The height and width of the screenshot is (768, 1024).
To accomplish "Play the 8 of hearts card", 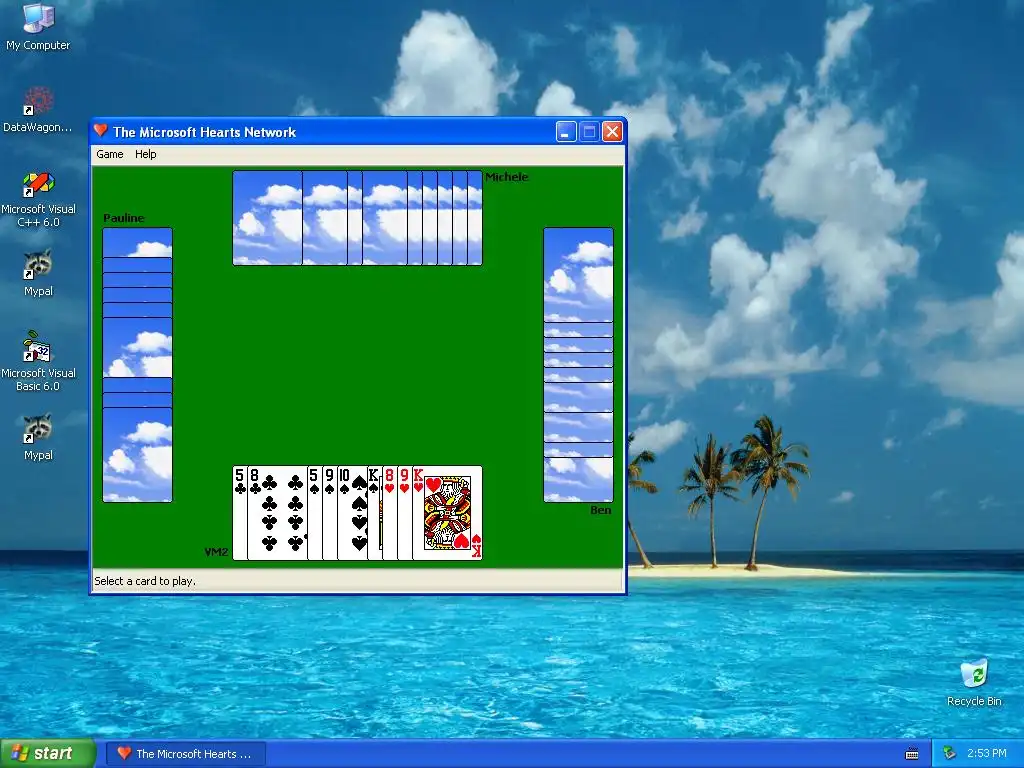I will 390,513.
